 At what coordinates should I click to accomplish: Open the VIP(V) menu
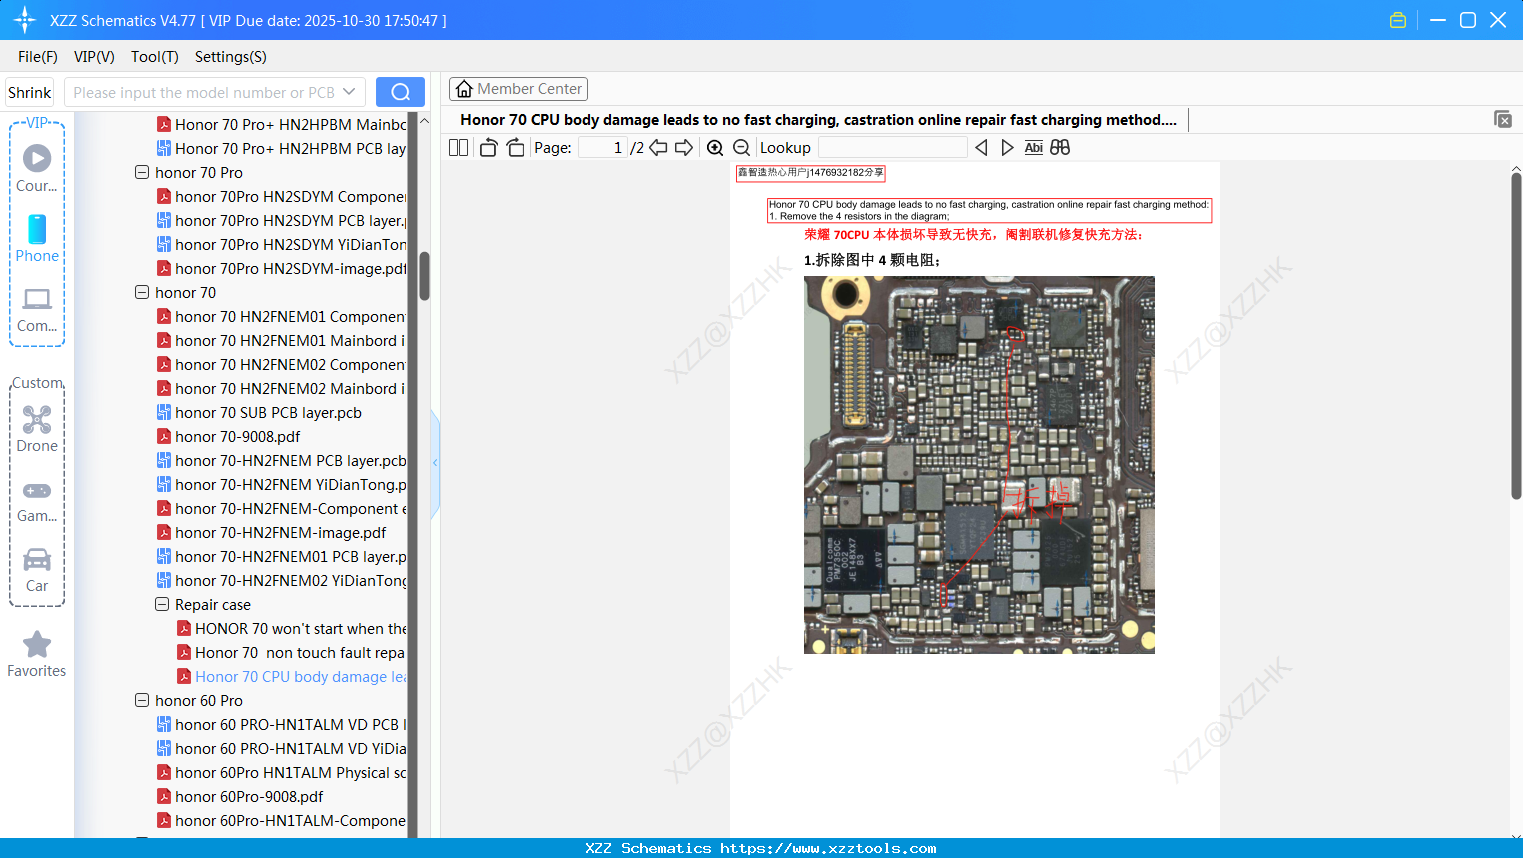point(94,56)
